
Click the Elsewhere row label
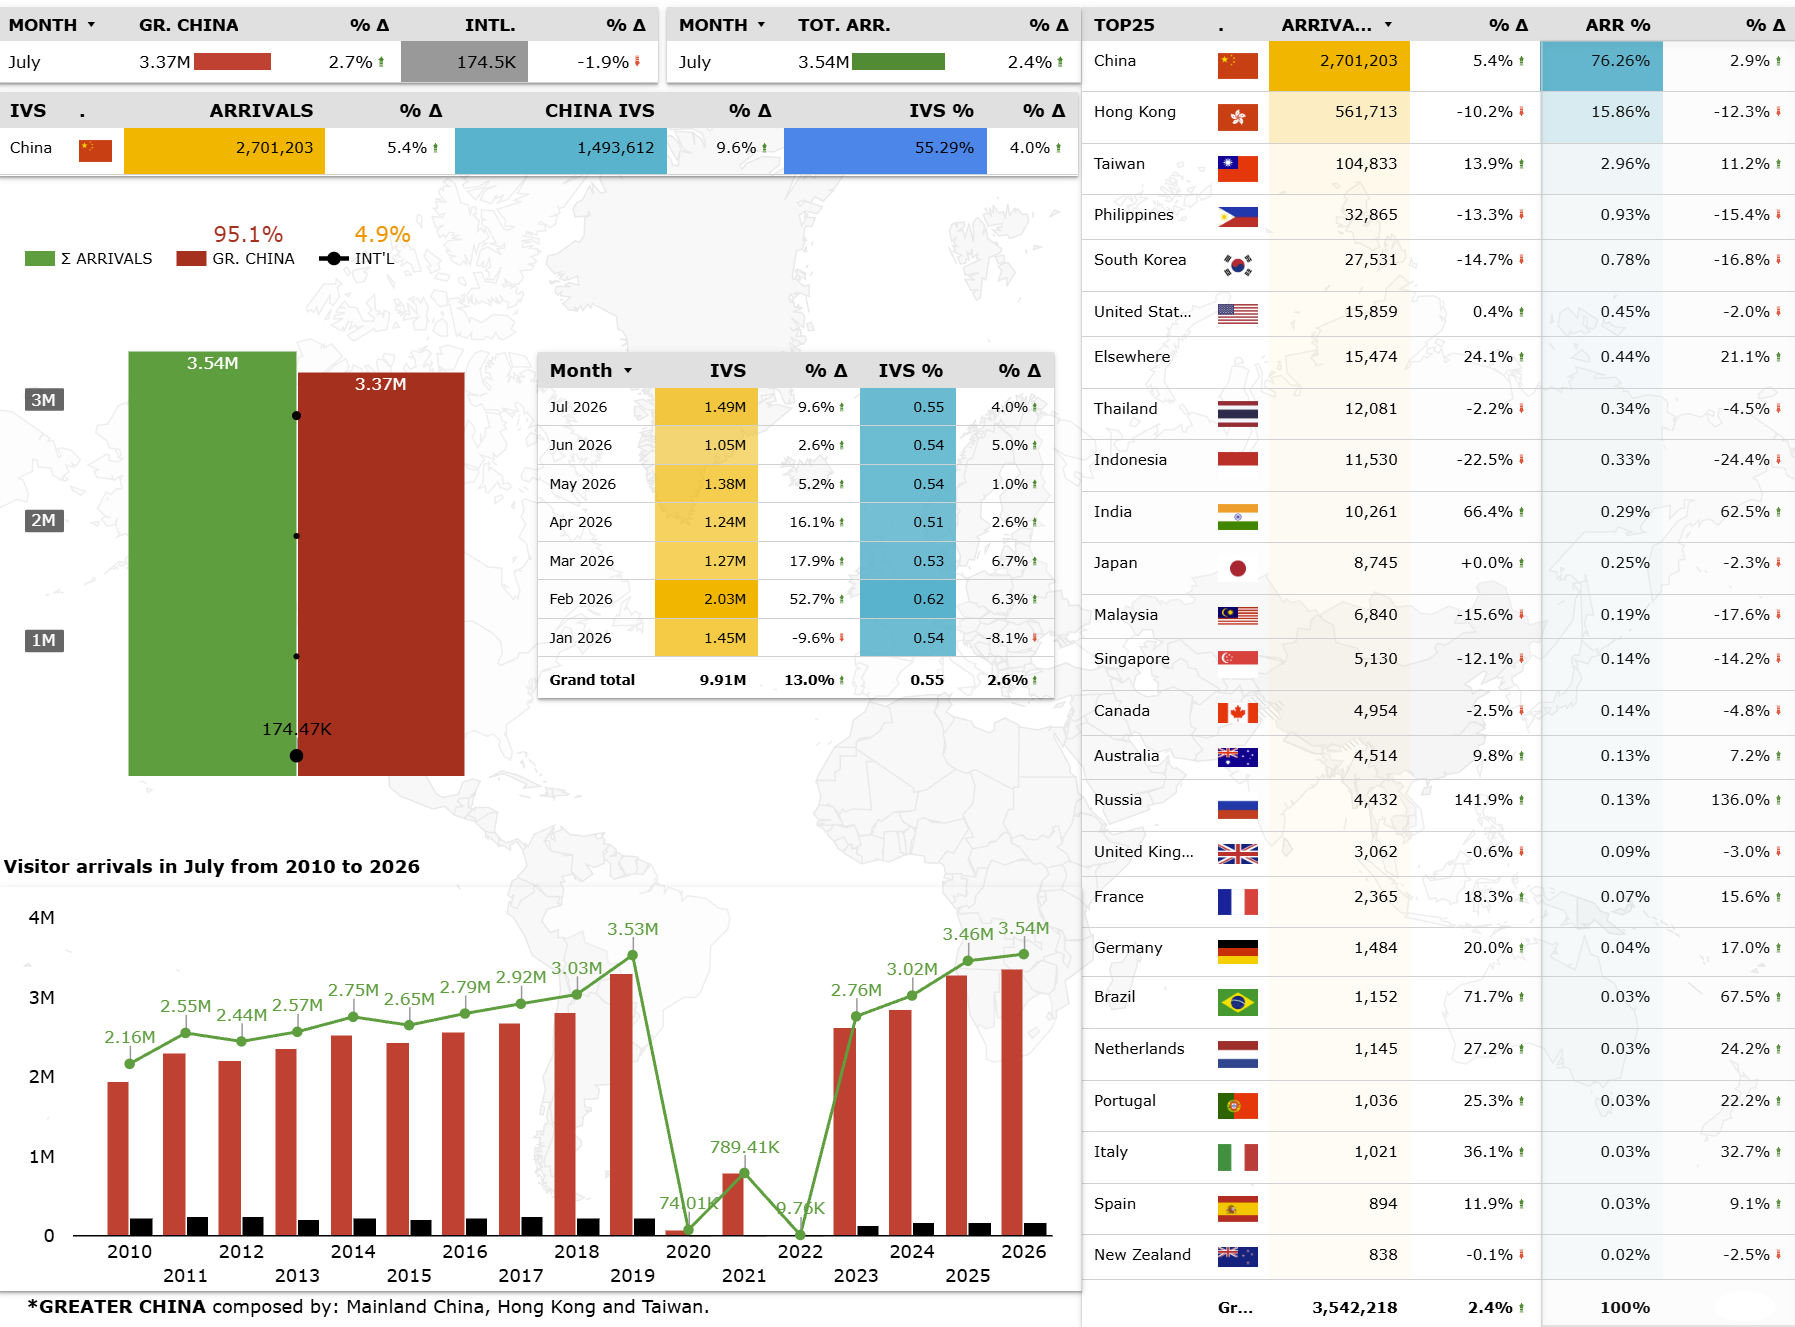point(1131,357)
